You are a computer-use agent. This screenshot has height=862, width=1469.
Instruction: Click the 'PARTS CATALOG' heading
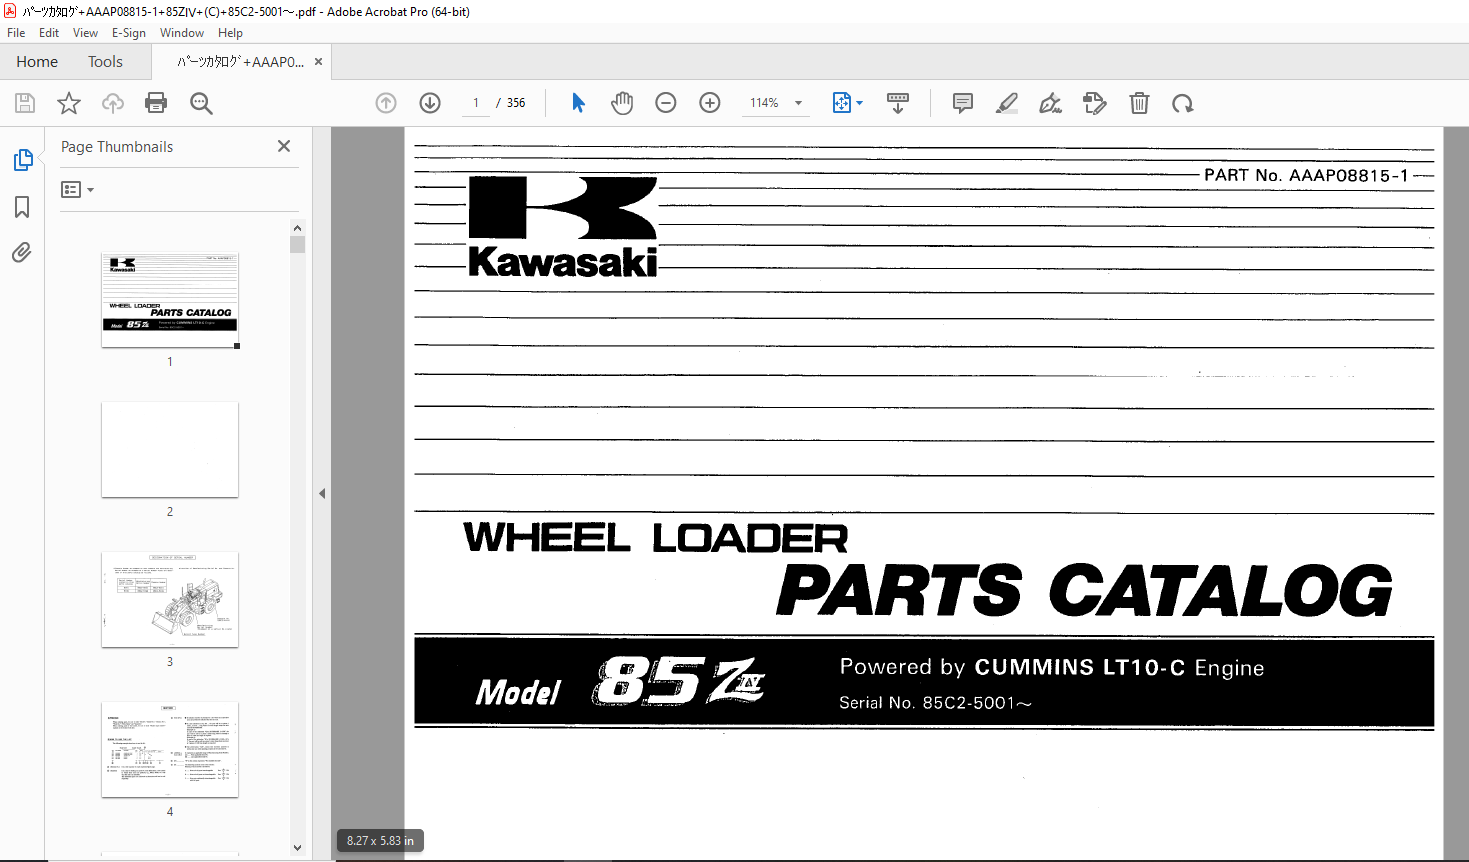click(1085, 590)
